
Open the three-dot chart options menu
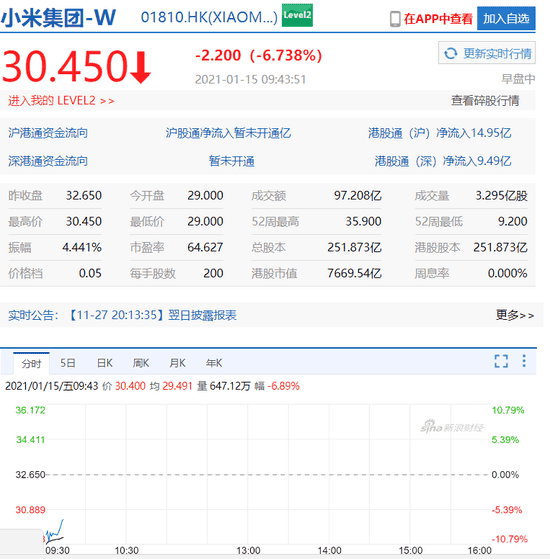point(524,361)
